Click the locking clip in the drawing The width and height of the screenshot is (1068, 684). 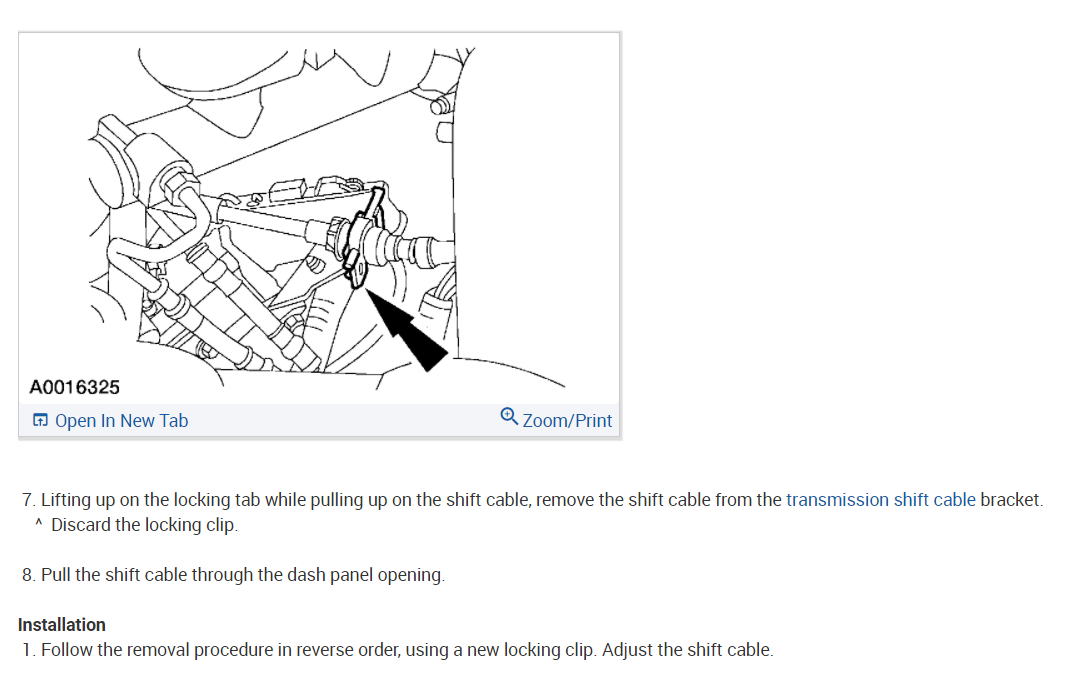[x=362, y=236]
